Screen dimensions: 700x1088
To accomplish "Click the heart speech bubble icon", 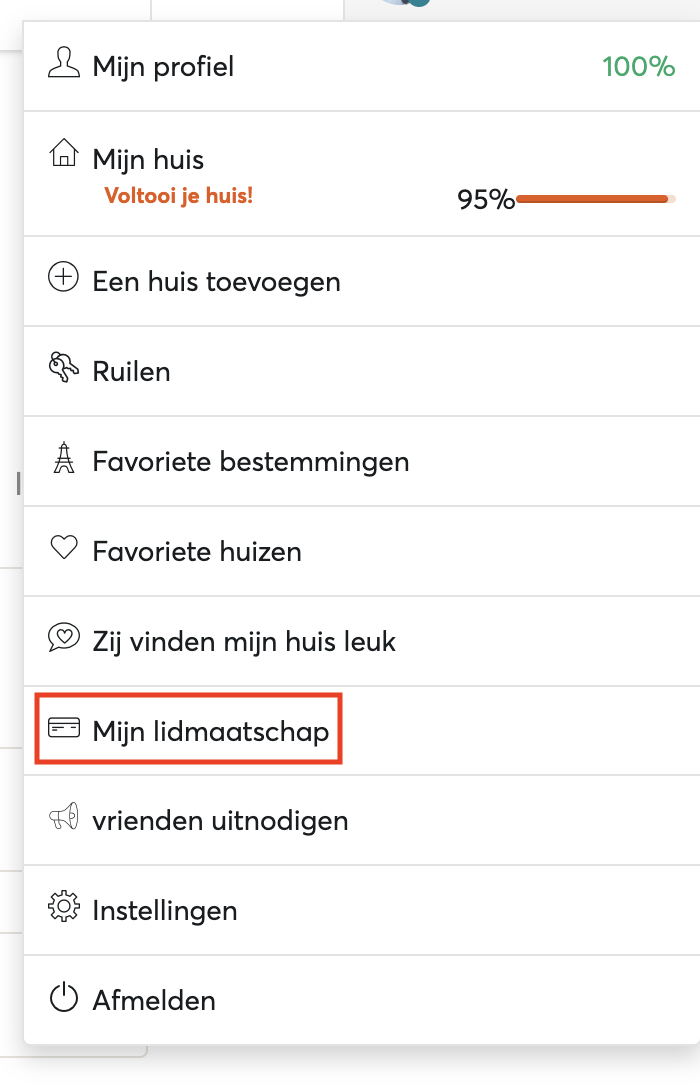I will click(64, 637).
